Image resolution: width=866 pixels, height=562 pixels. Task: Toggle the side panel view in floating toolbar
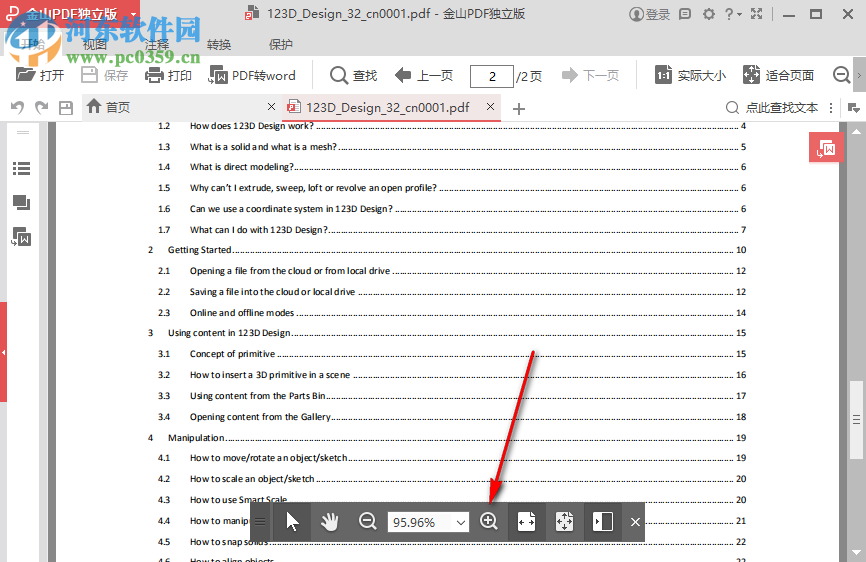pyautogui.click(x=602, y=522)
